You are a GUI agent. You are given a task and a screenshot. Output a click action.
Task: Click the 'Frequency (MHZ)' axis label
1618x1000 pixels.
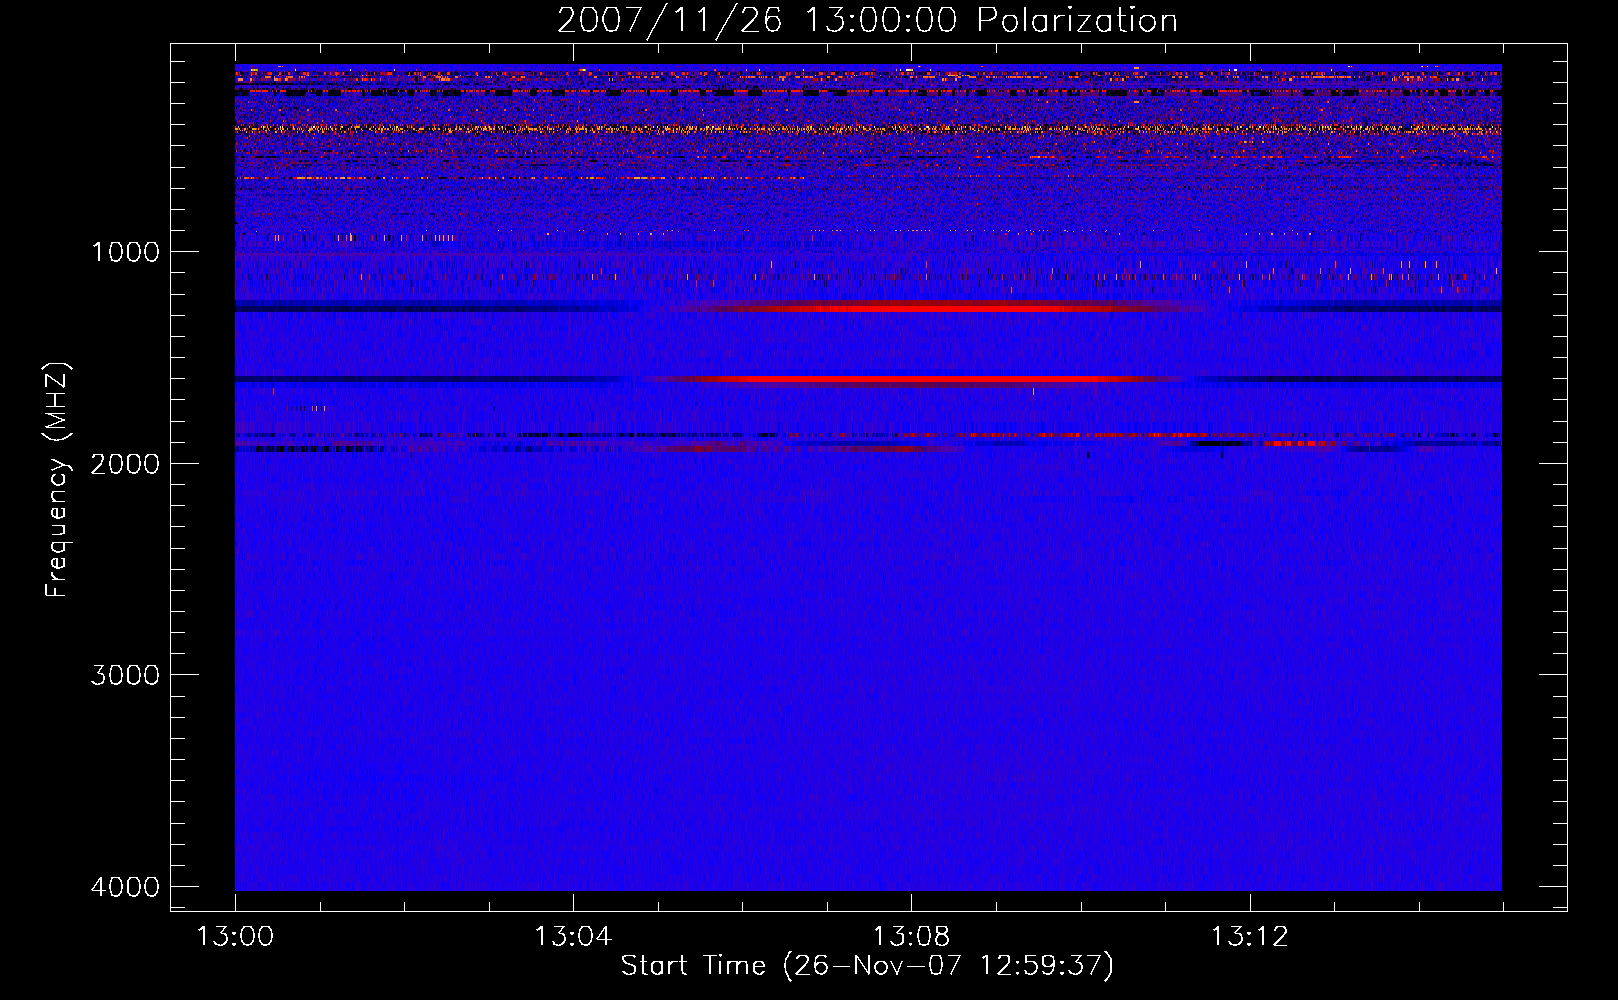click(x=57, y=480)
